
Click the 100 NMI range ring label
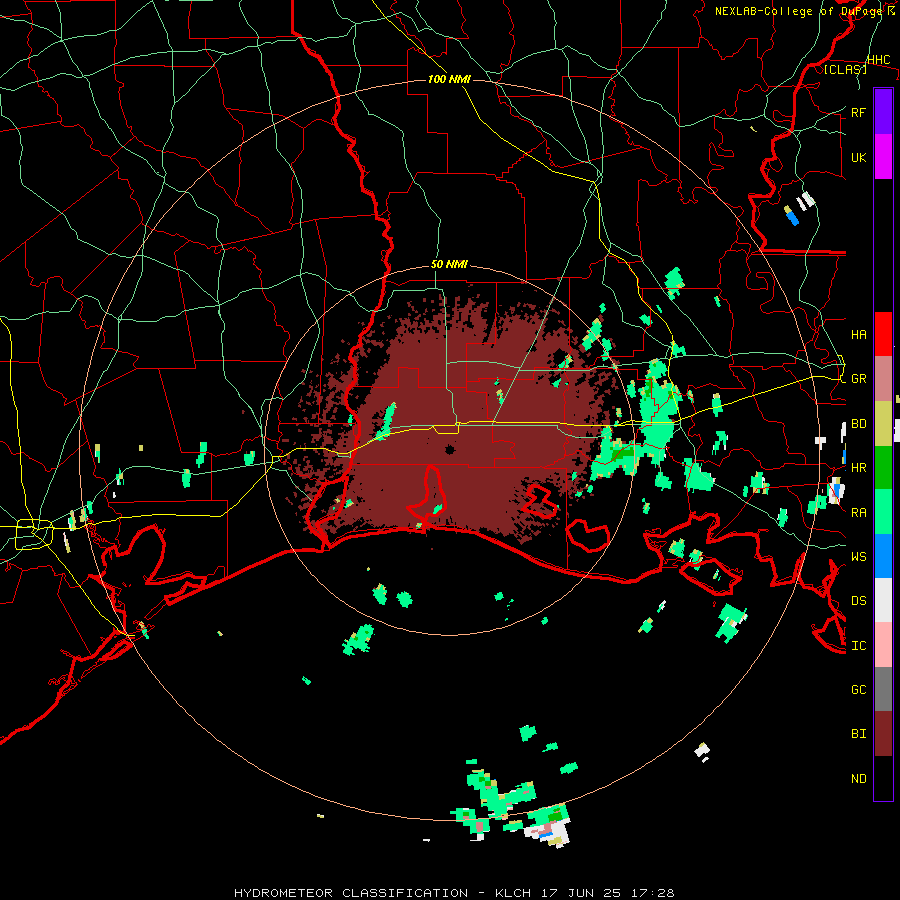tap(449, 79)
